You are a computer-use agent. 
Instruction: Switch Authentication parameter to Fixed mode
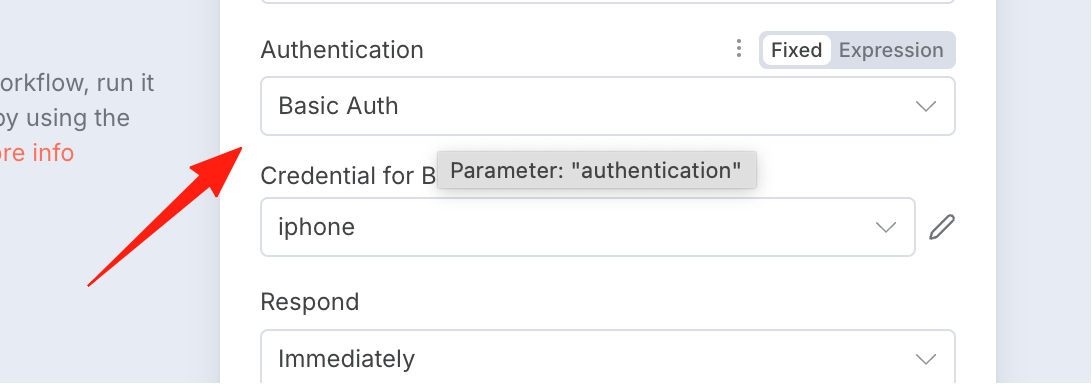point(797,50)
